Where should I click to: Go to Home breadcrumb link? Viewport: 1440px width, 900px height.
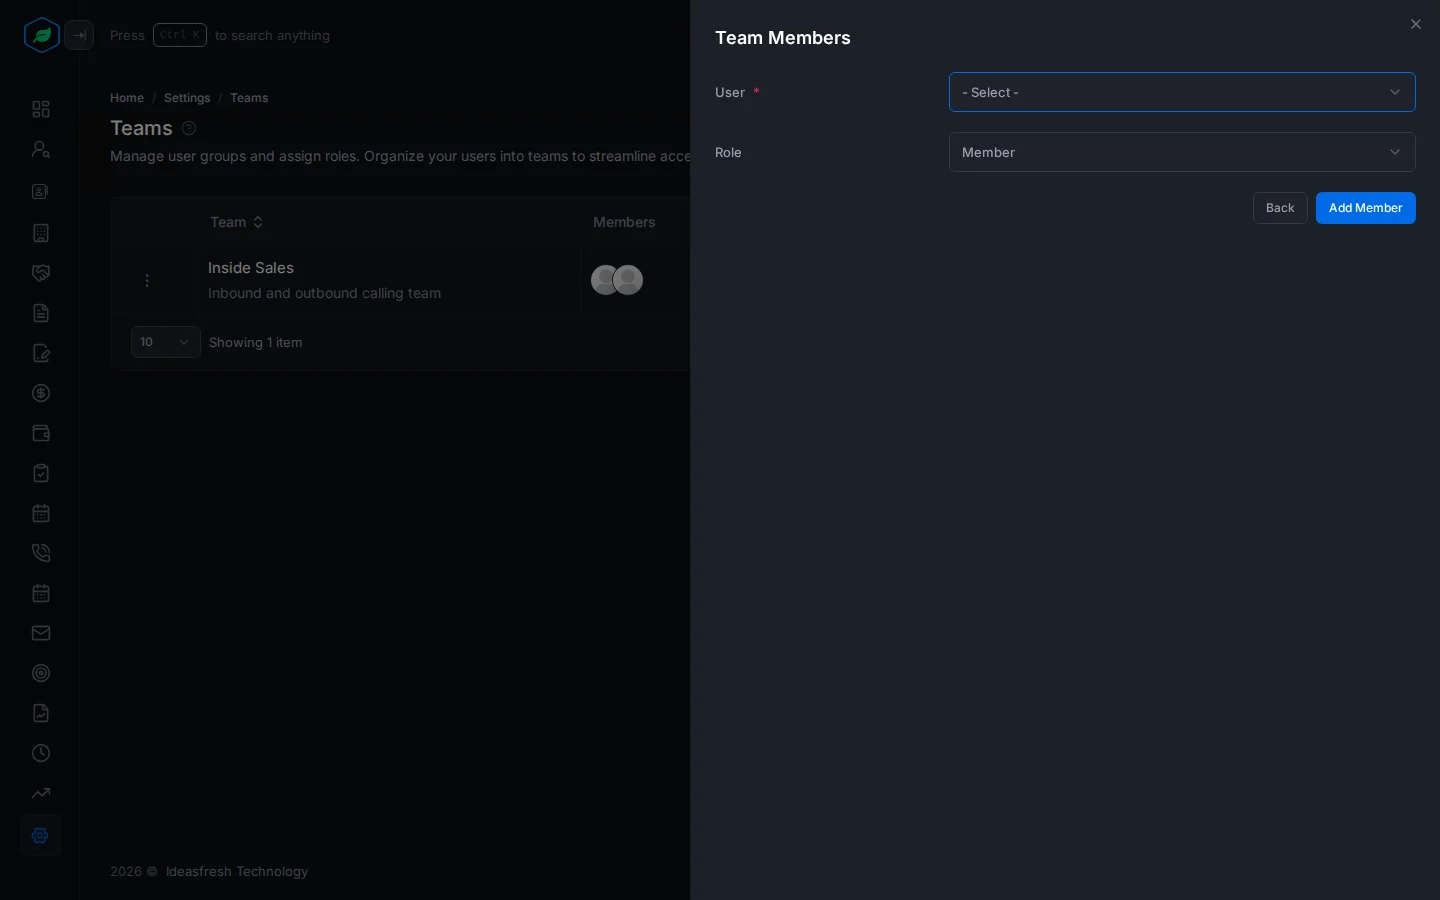[x=127, y=98]
